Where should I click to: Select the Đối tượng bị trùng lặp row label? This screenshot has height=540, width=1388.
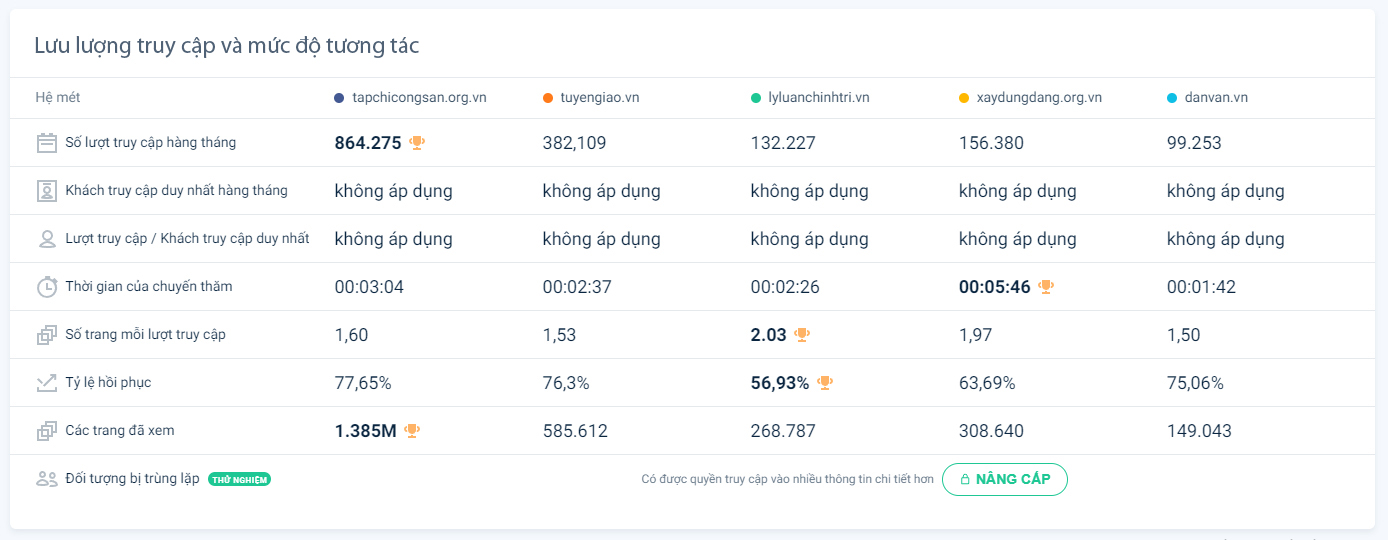[132, 479]
